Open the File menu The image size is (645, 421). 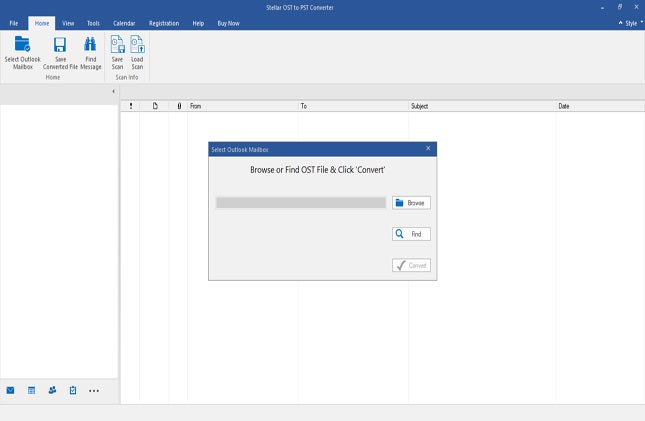tap(14, 22)
